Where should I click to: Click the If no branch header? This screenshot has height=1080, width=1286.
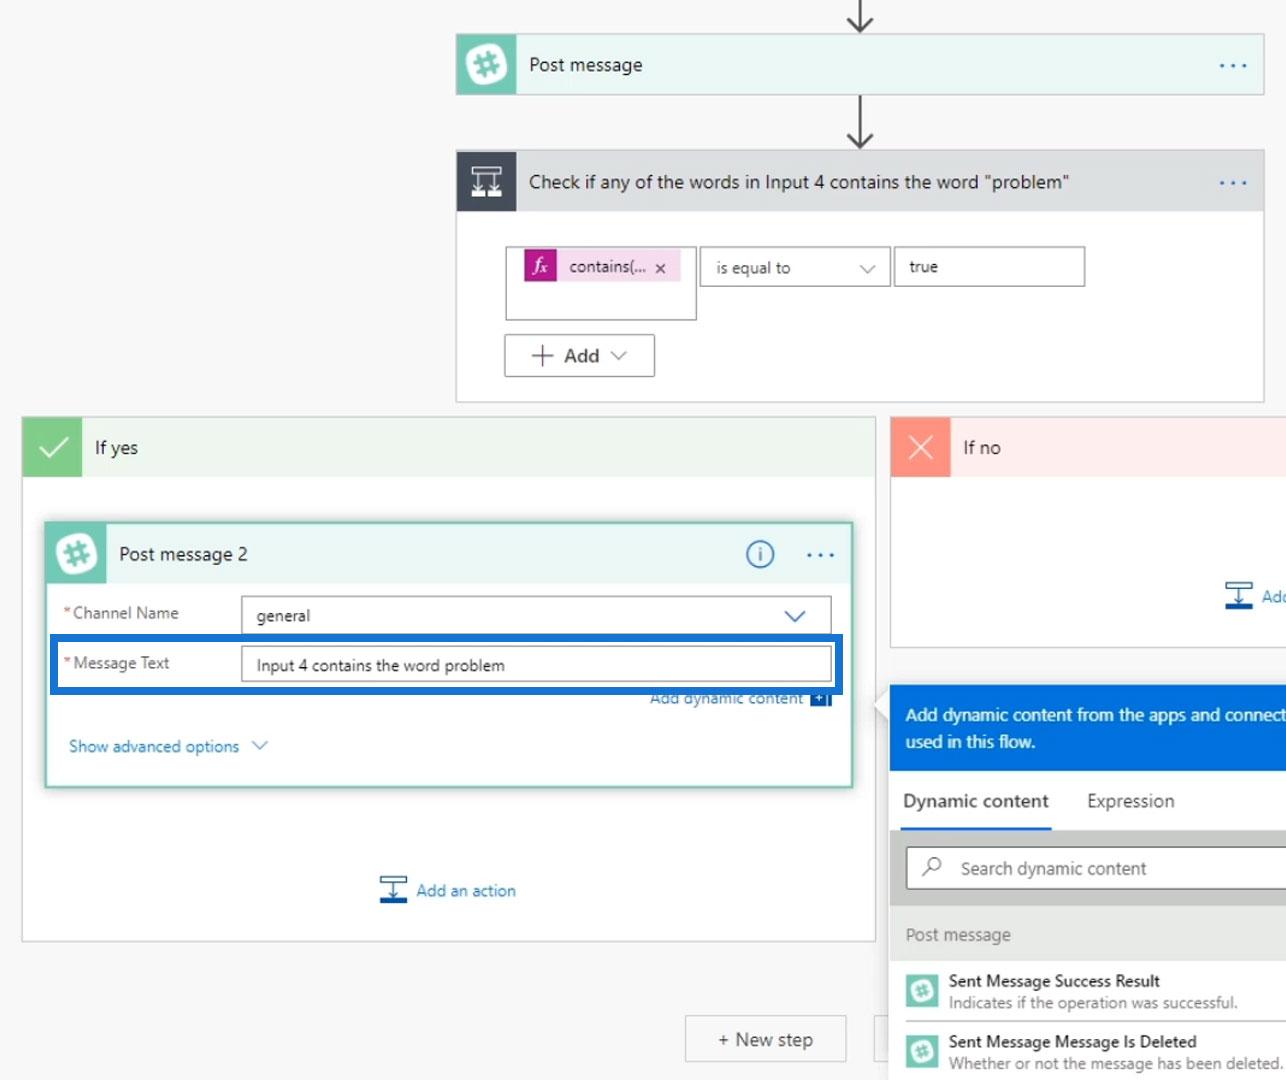pos(1088,447)
